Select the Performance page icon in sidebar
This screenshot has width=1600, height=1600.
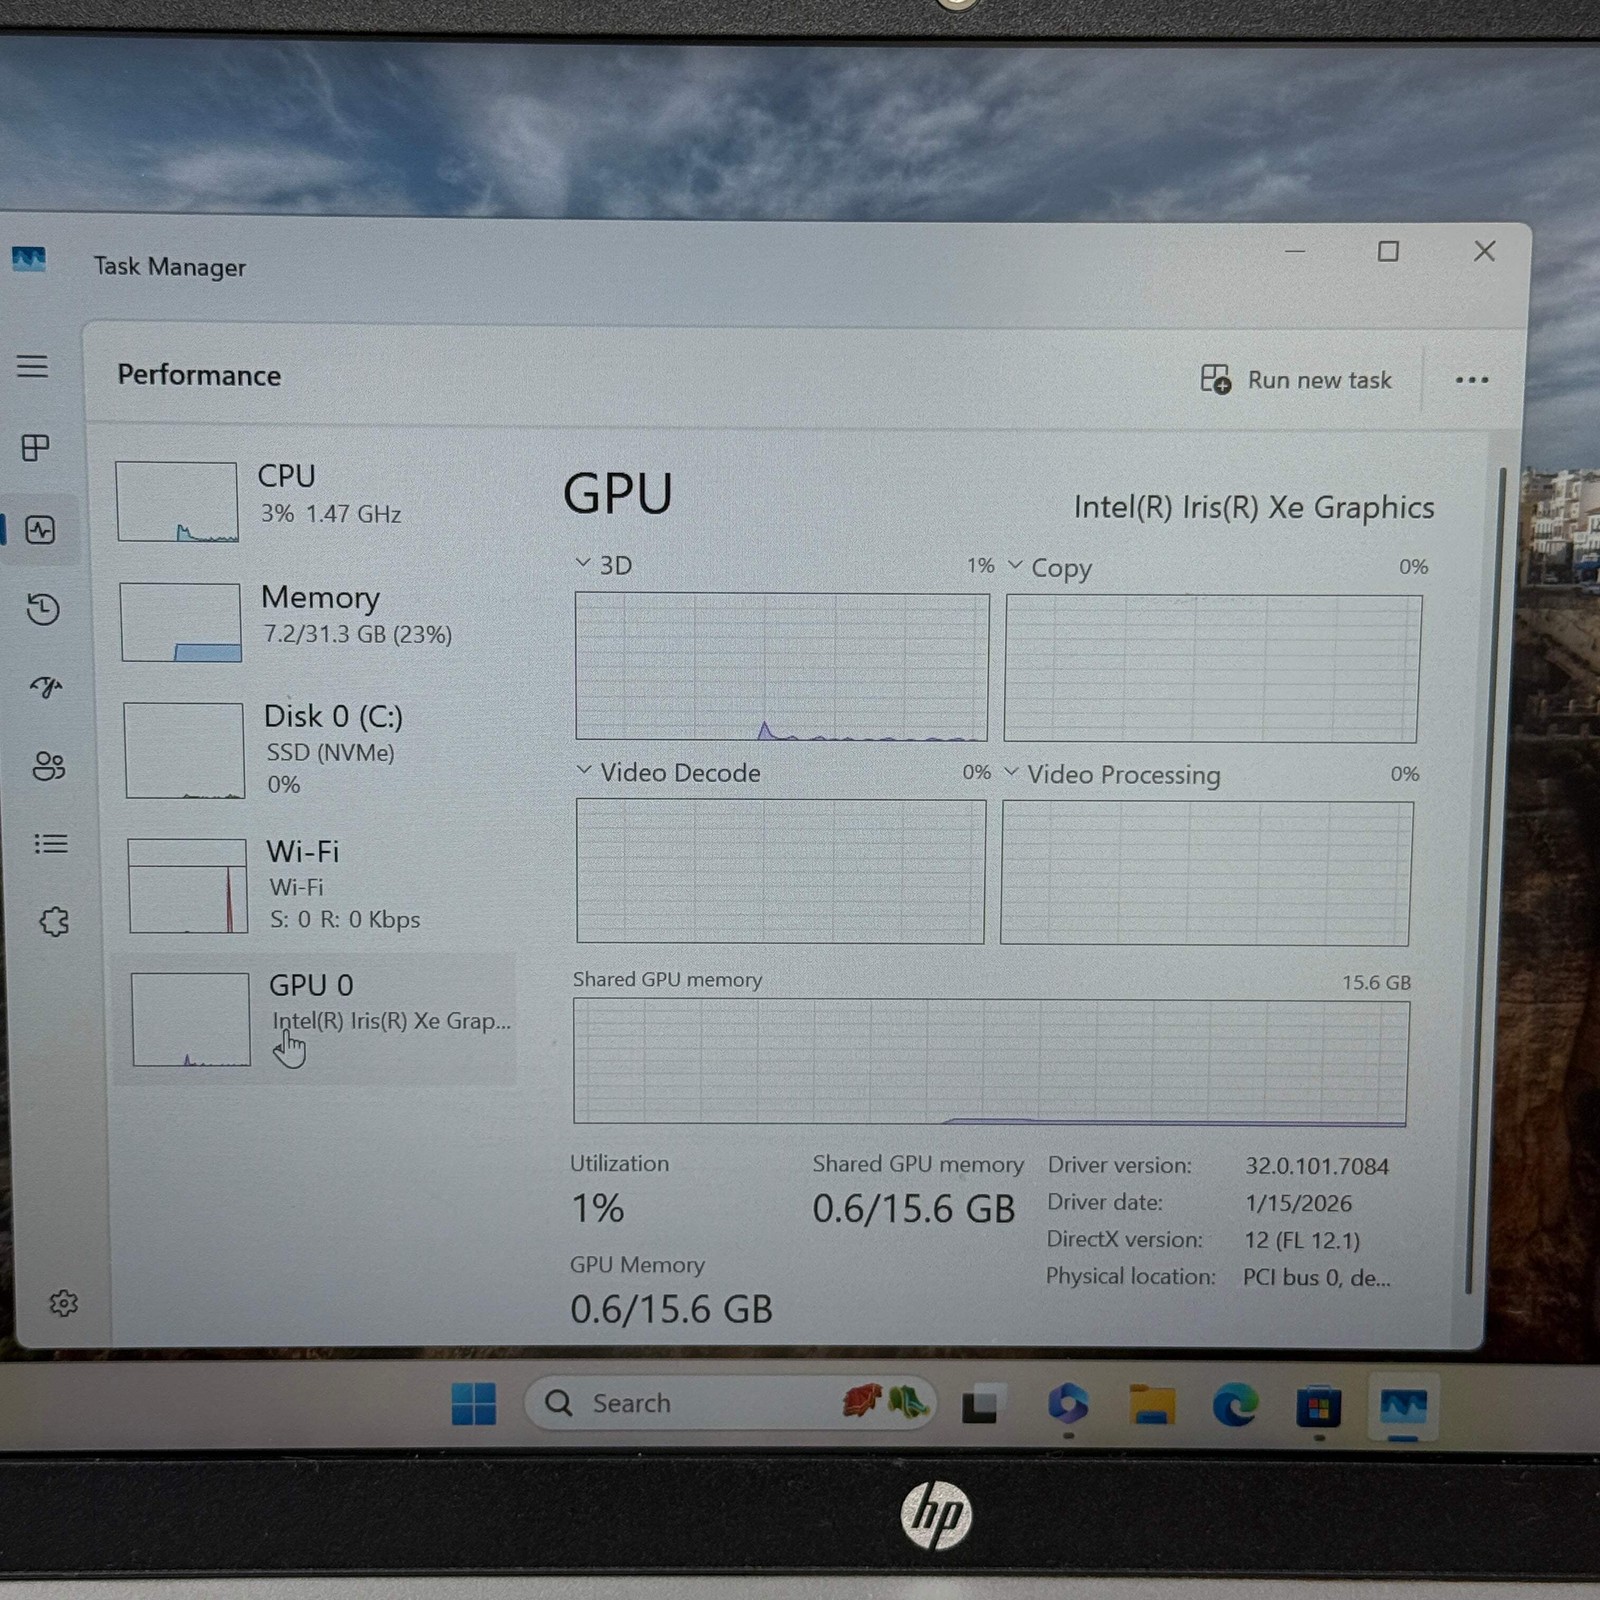(41, 529)
